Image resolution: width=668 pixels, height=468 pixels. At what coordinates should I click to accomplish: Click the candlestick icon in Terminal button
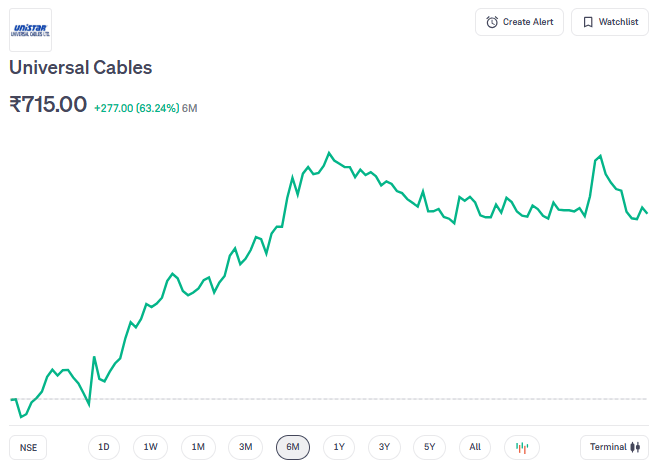634,447
